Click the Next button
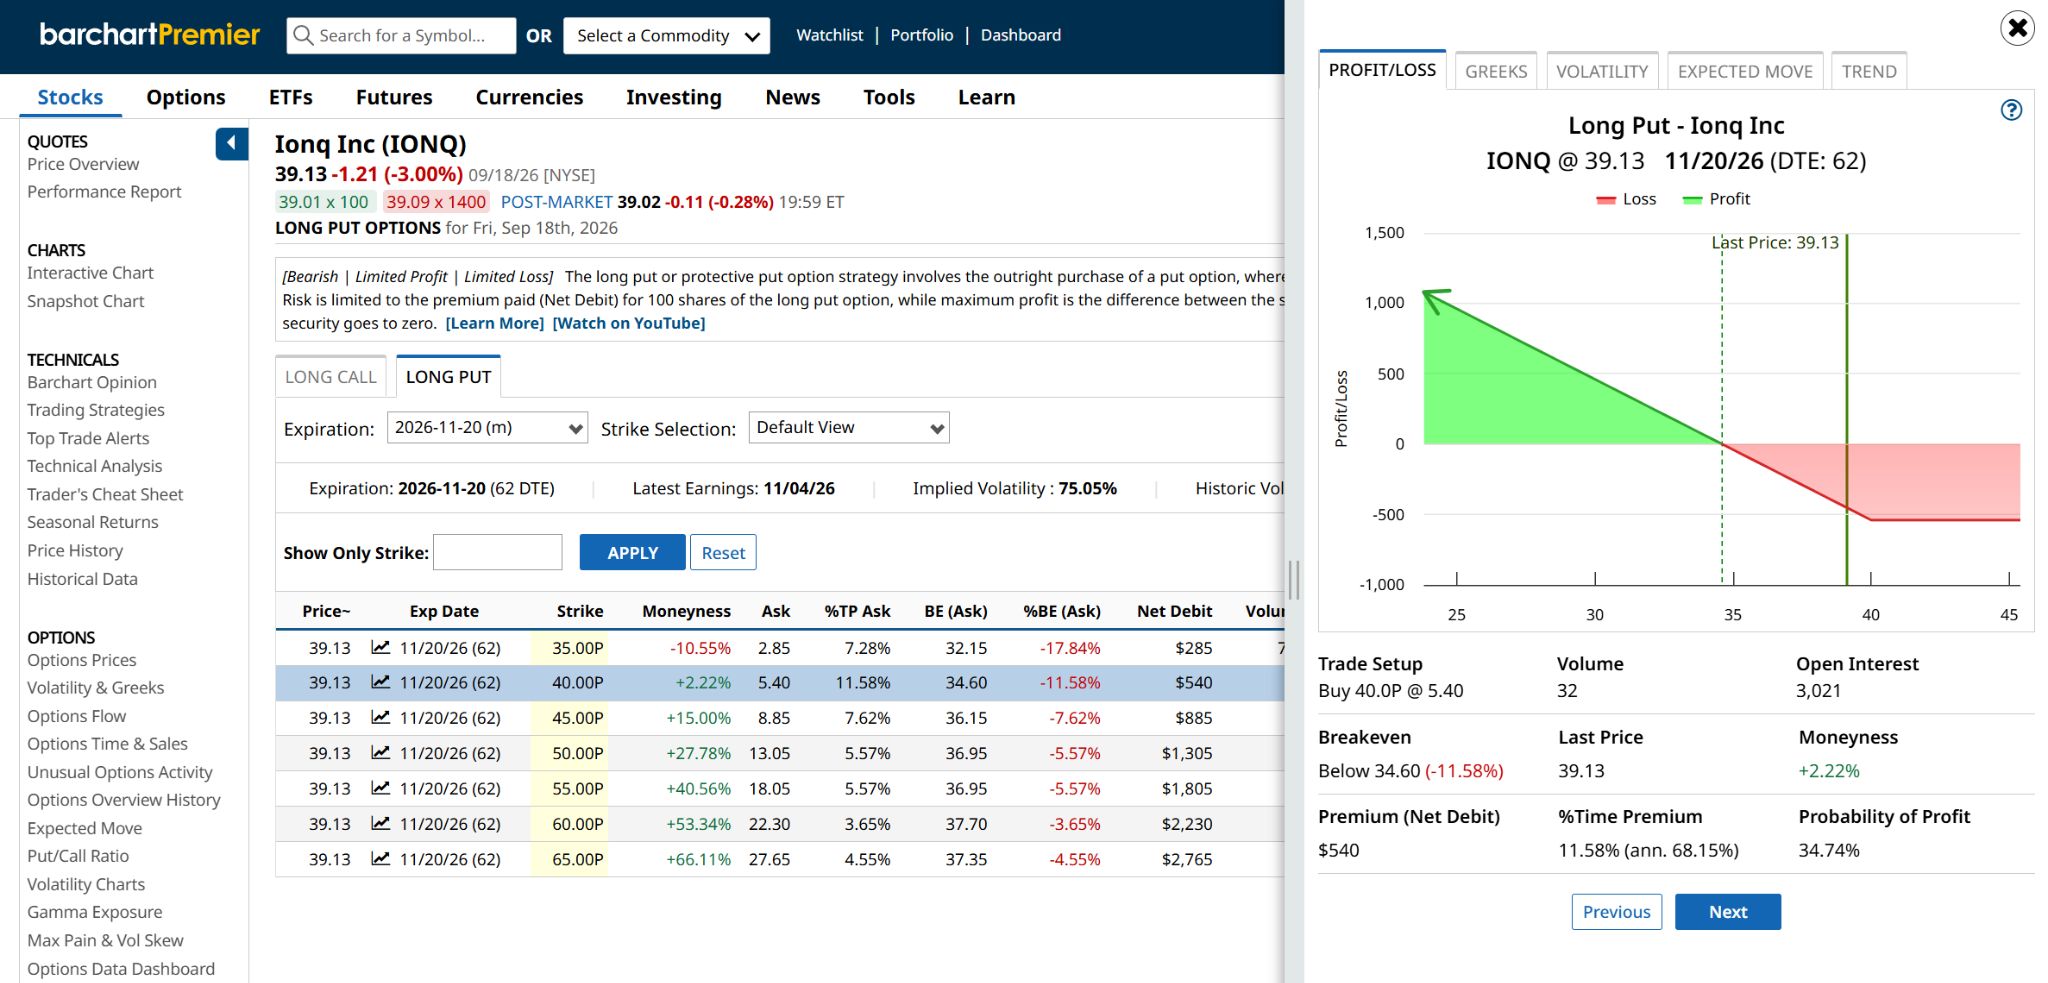 pyautogui.click(x=1728, y=912)
